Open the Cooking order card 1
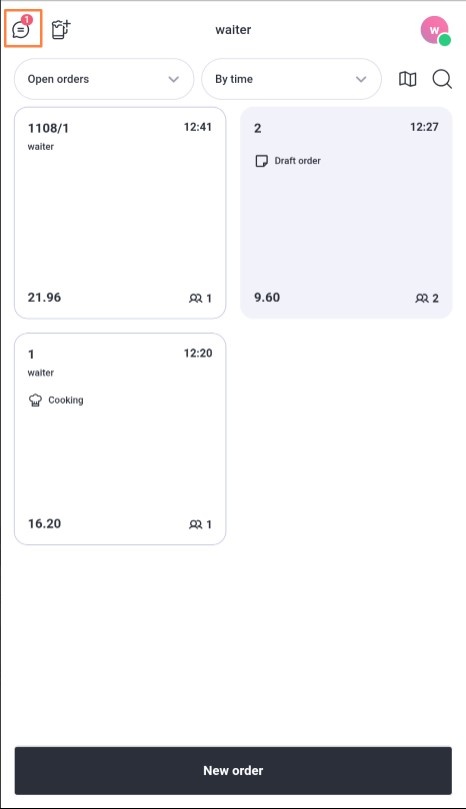 [x=120, y=439]
